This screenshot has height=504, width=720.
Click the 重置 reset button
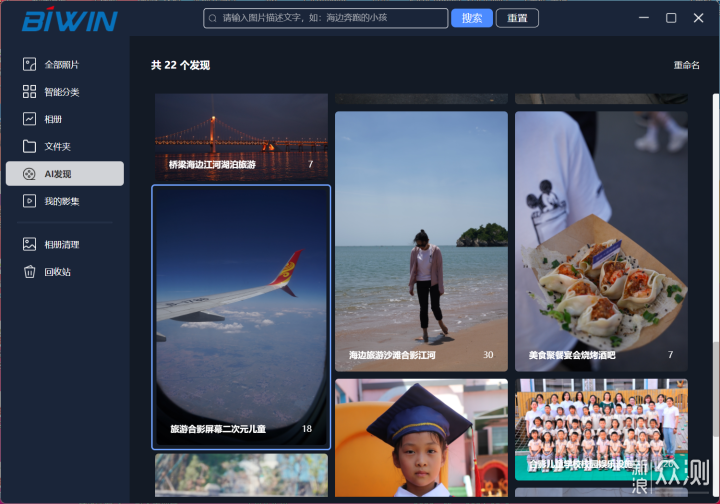coord(517,18)
